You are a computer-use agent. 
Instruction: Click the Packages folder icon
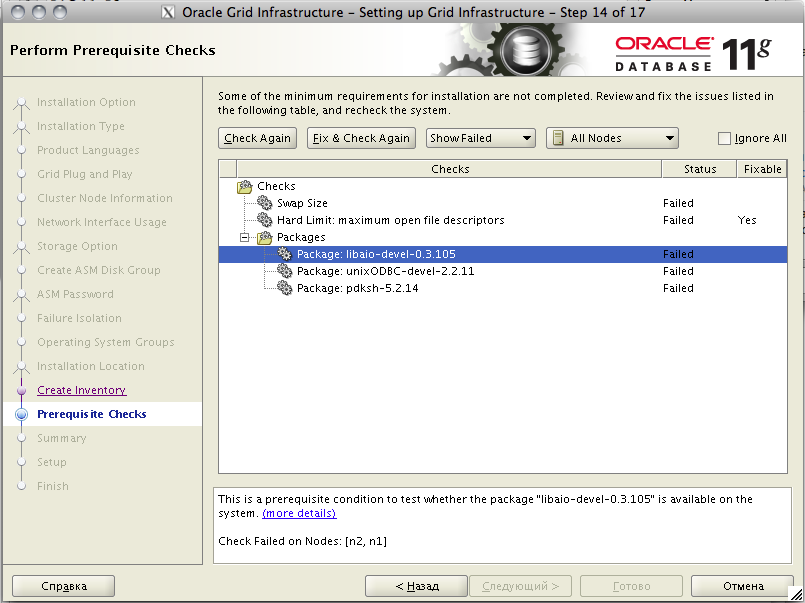click(x=265, y=237)
